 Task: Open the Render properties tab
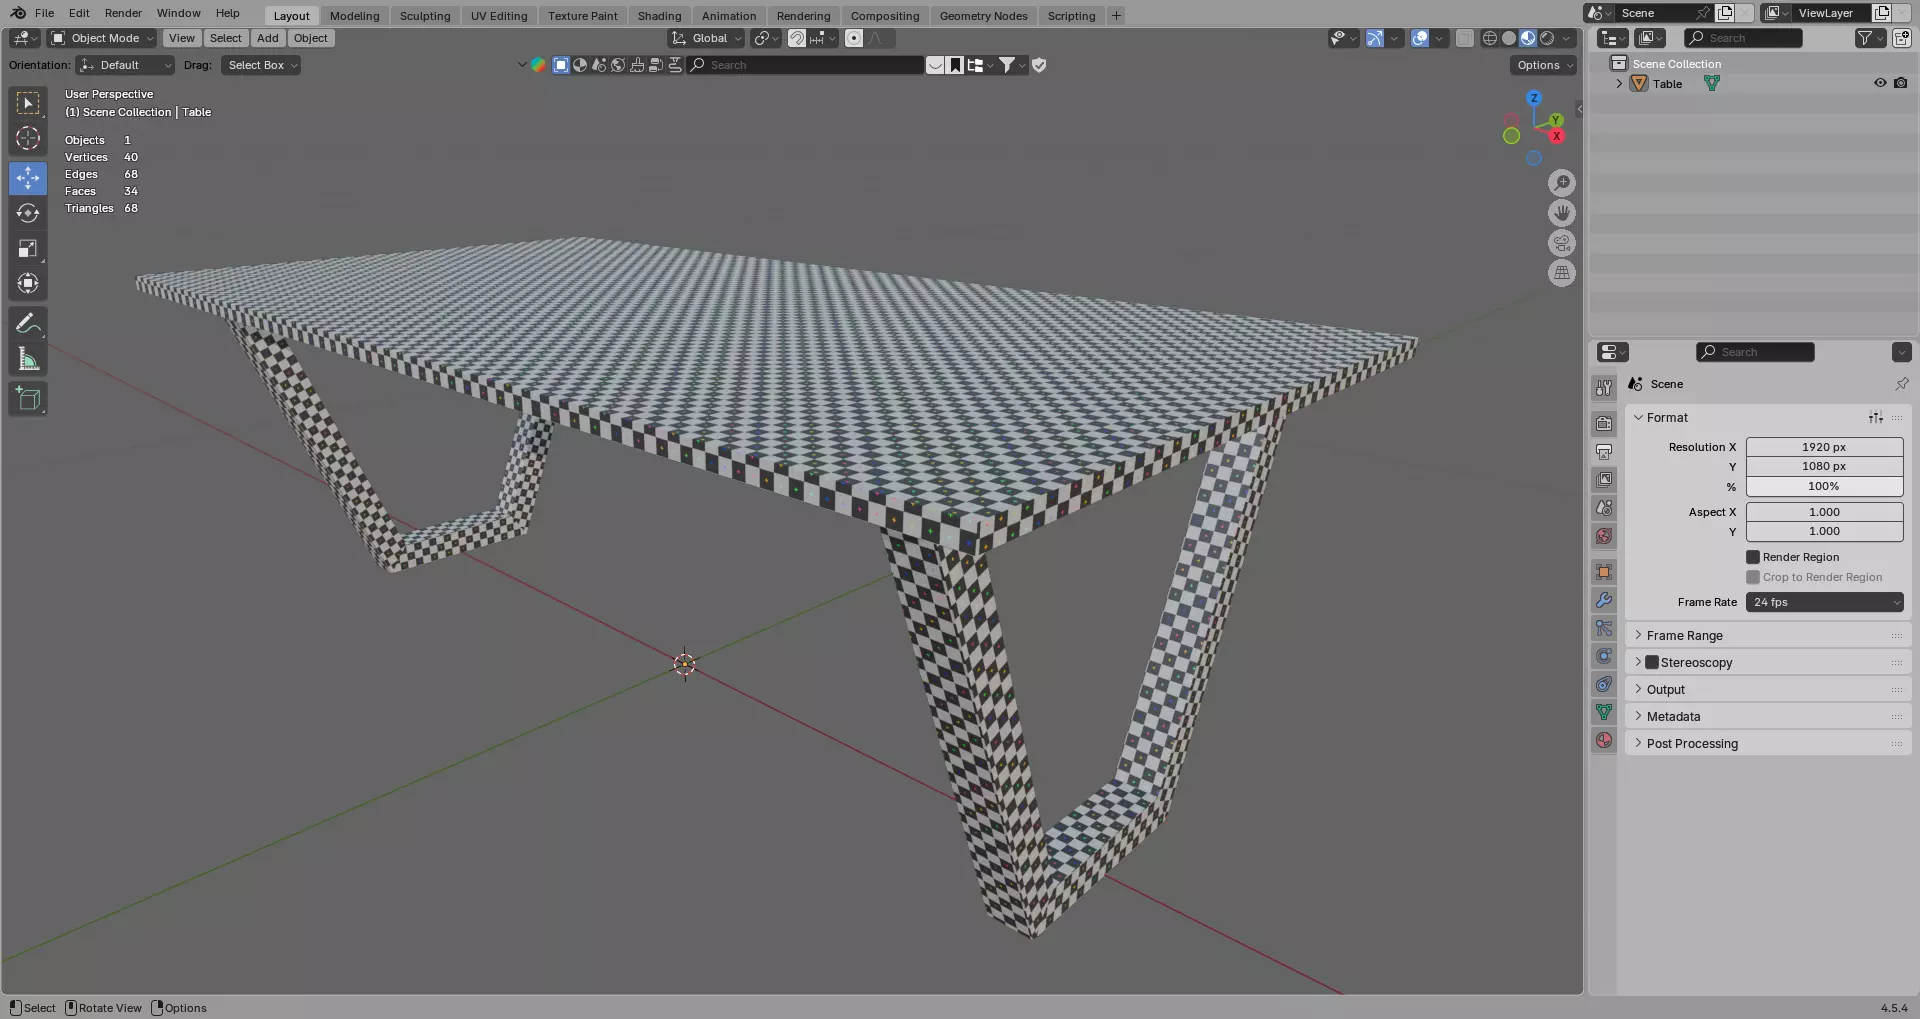pos(1604,424)
